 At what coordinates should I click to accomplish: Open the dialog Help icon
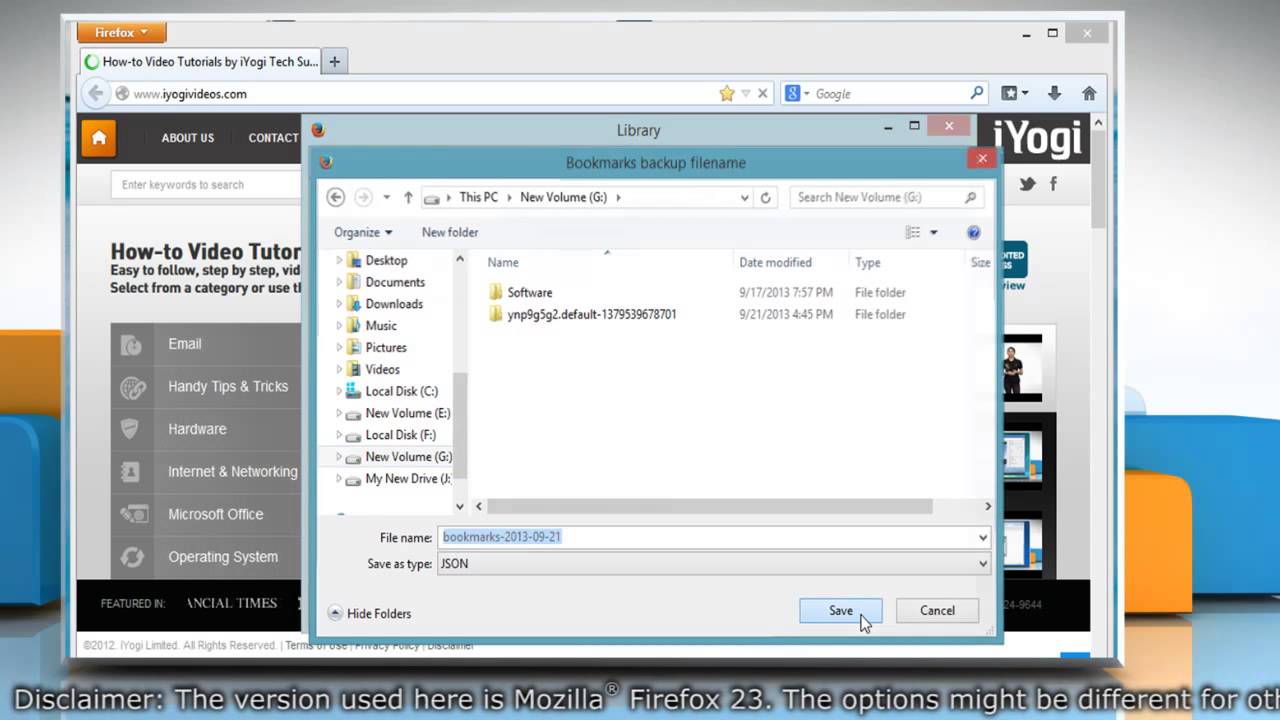coord(974,232)
